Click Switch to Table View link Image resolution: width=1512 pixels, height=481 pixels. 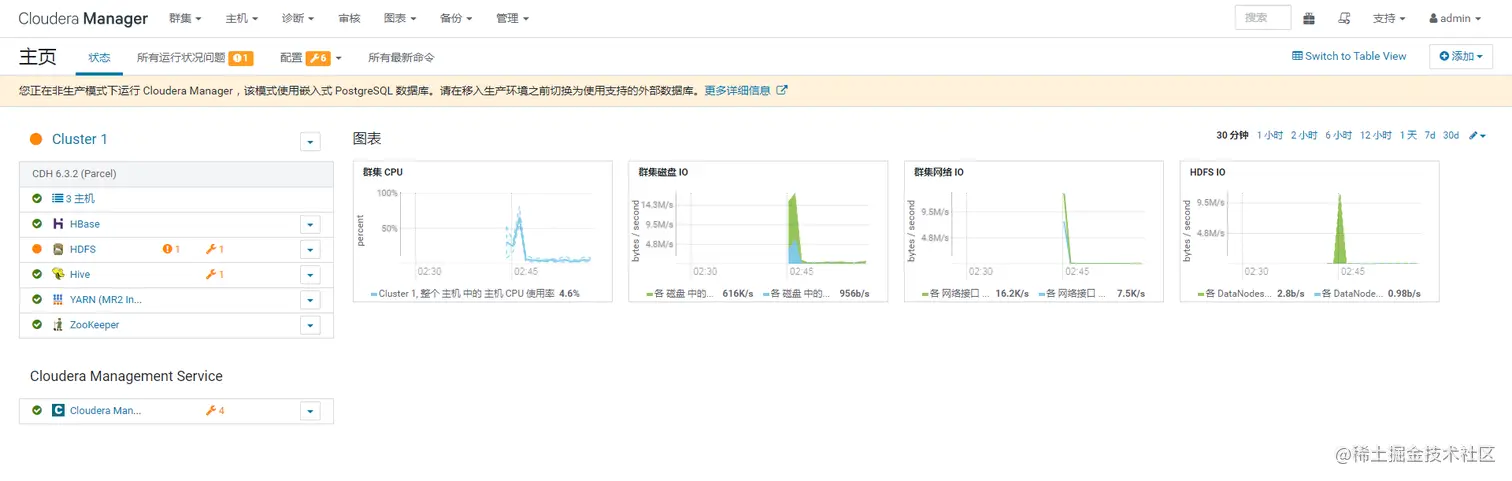pyautogui.click(x=1349, y=56)
